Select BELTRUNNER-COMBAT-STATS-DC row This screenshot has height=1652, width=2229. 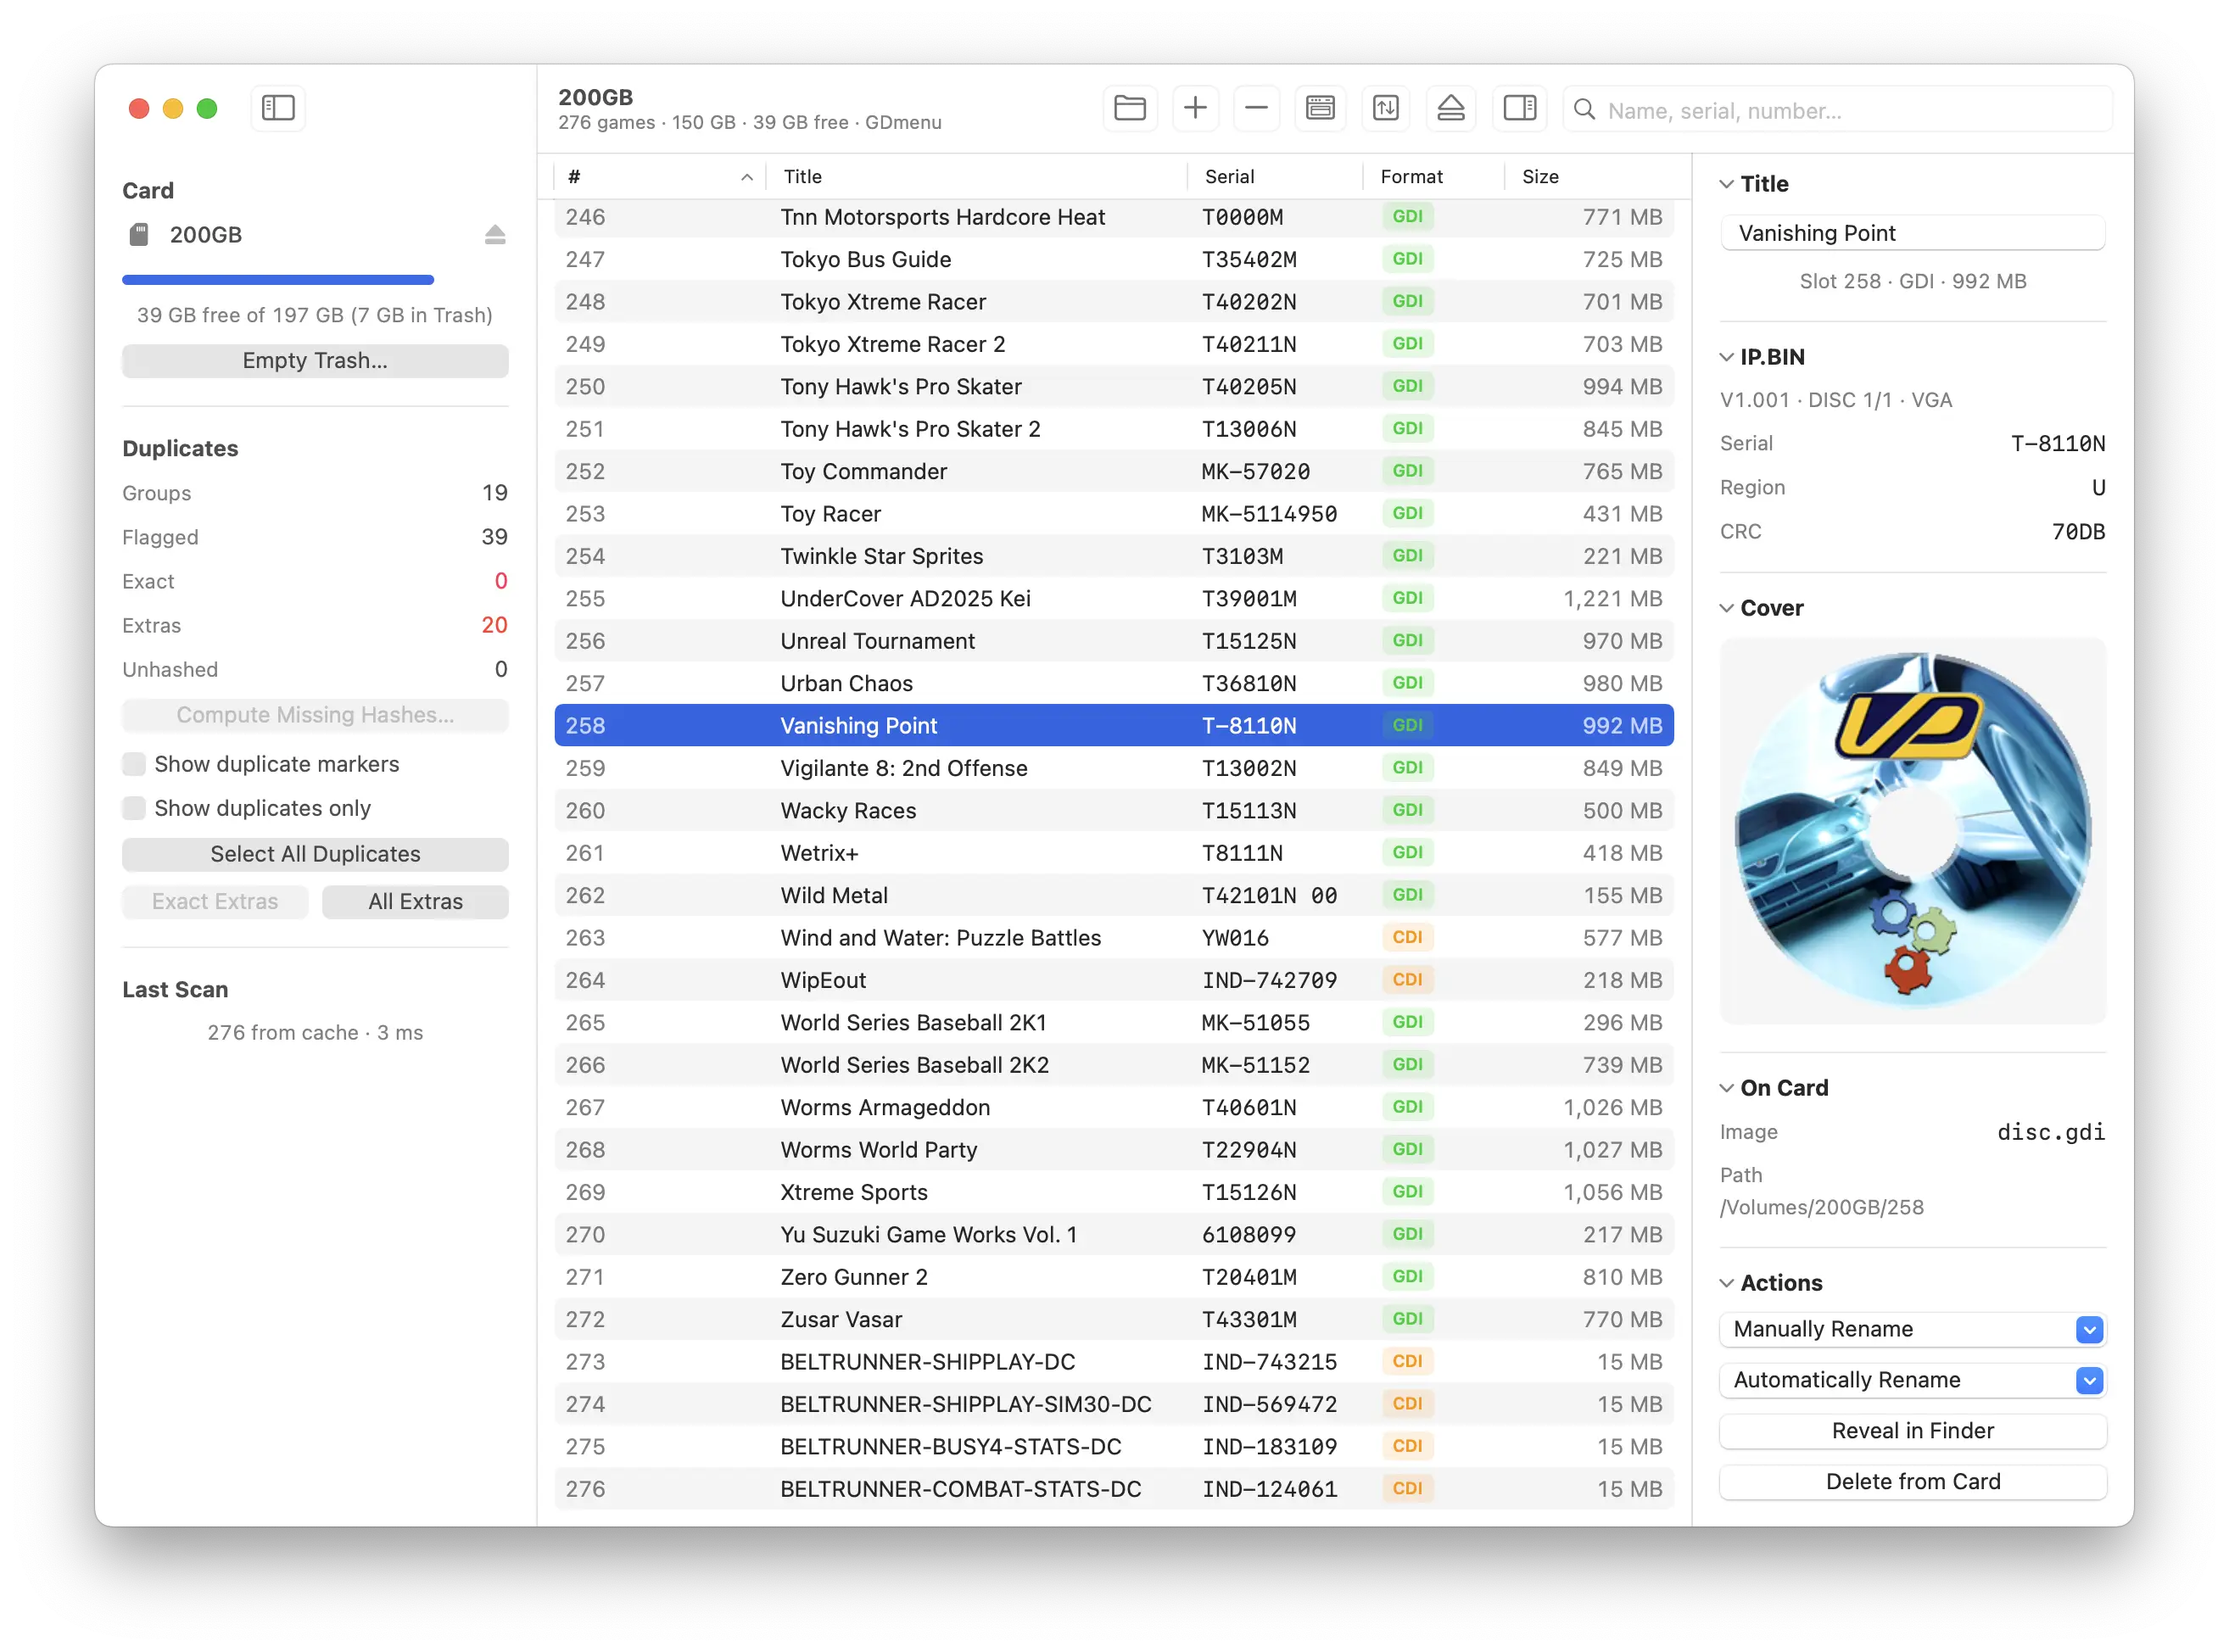pos(1113,1490)
